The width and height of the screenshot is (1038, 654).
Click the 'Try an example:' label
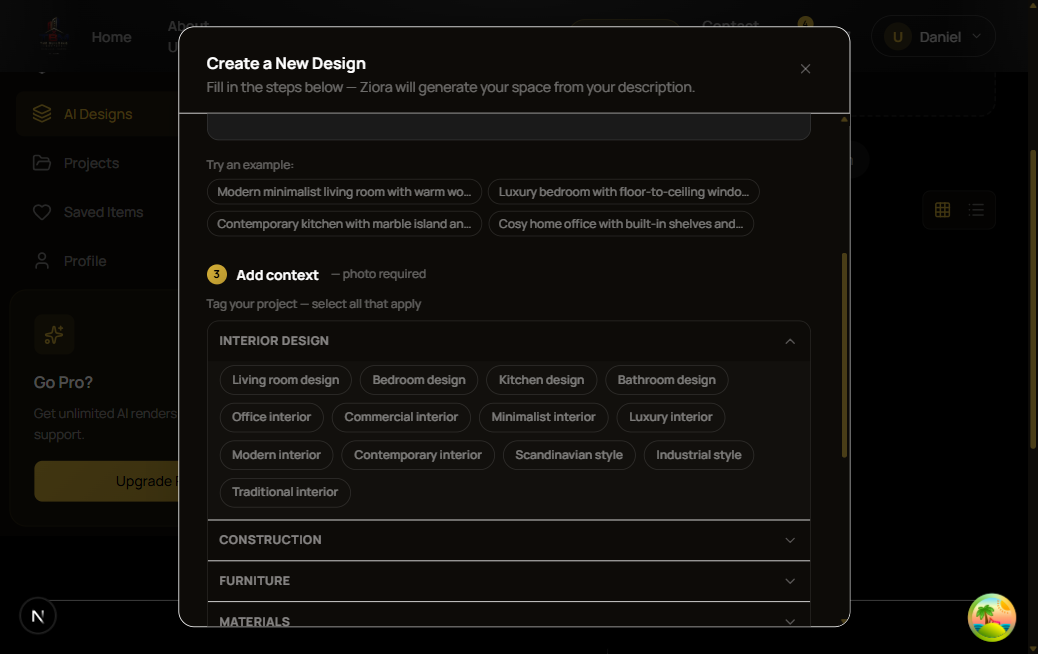[250, 165]
